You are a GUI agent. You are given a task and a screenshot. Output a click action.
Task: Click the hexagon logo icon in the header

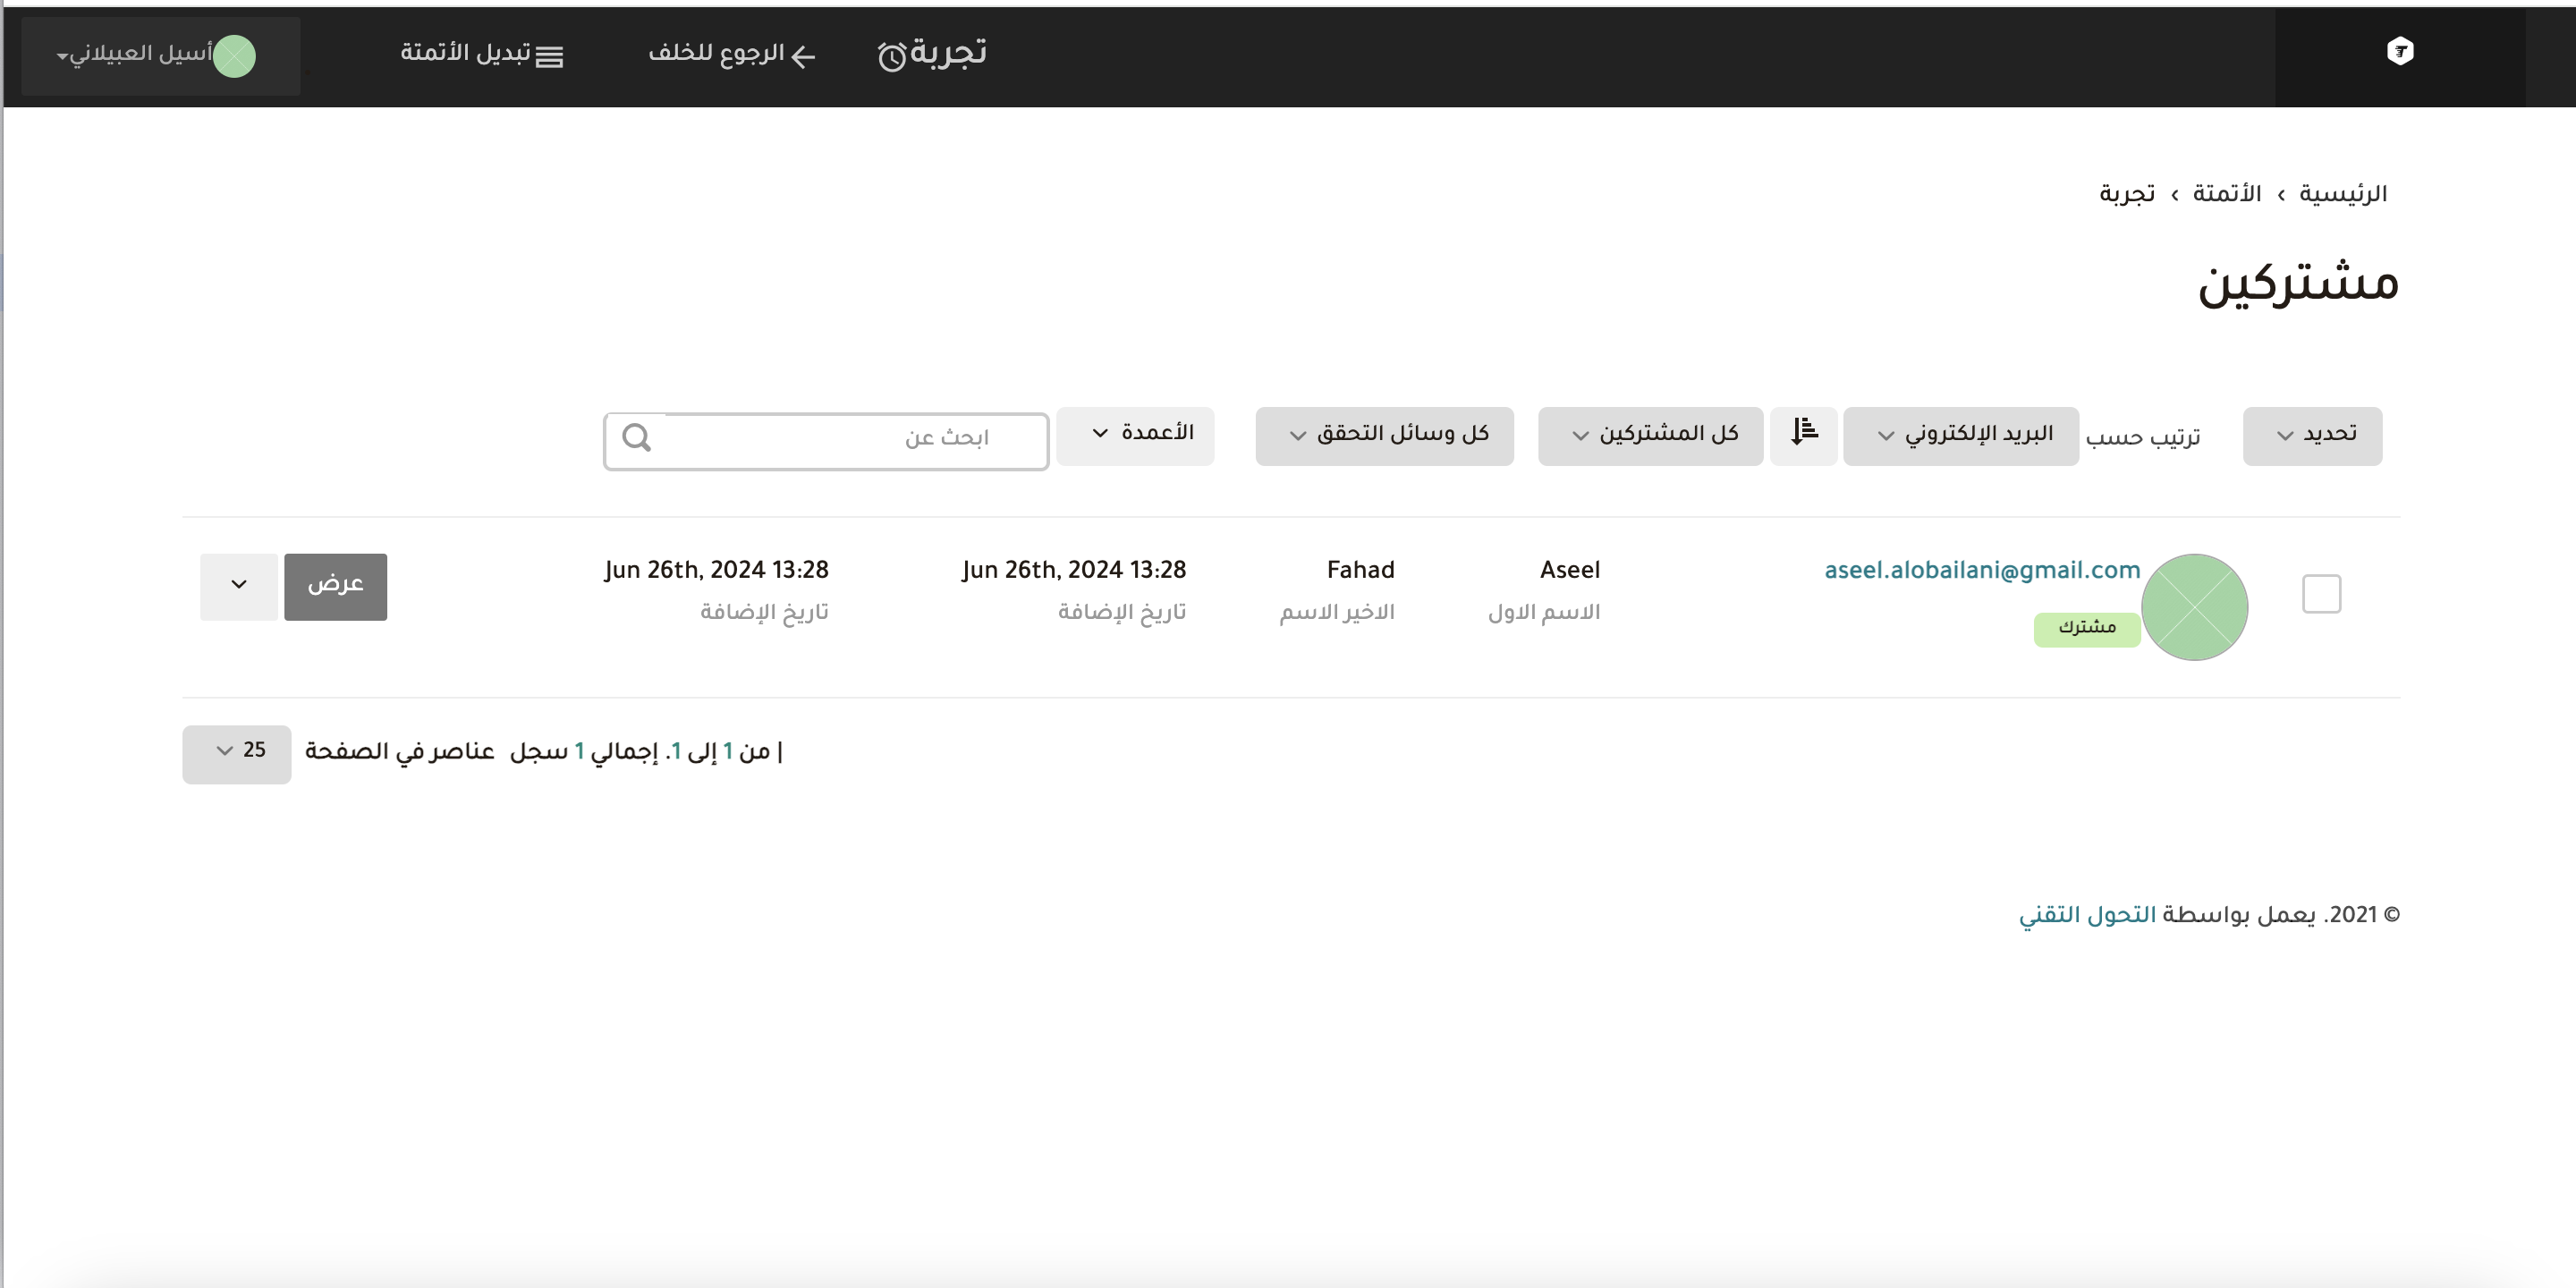pyautogui.click(x=2399, y=51)
